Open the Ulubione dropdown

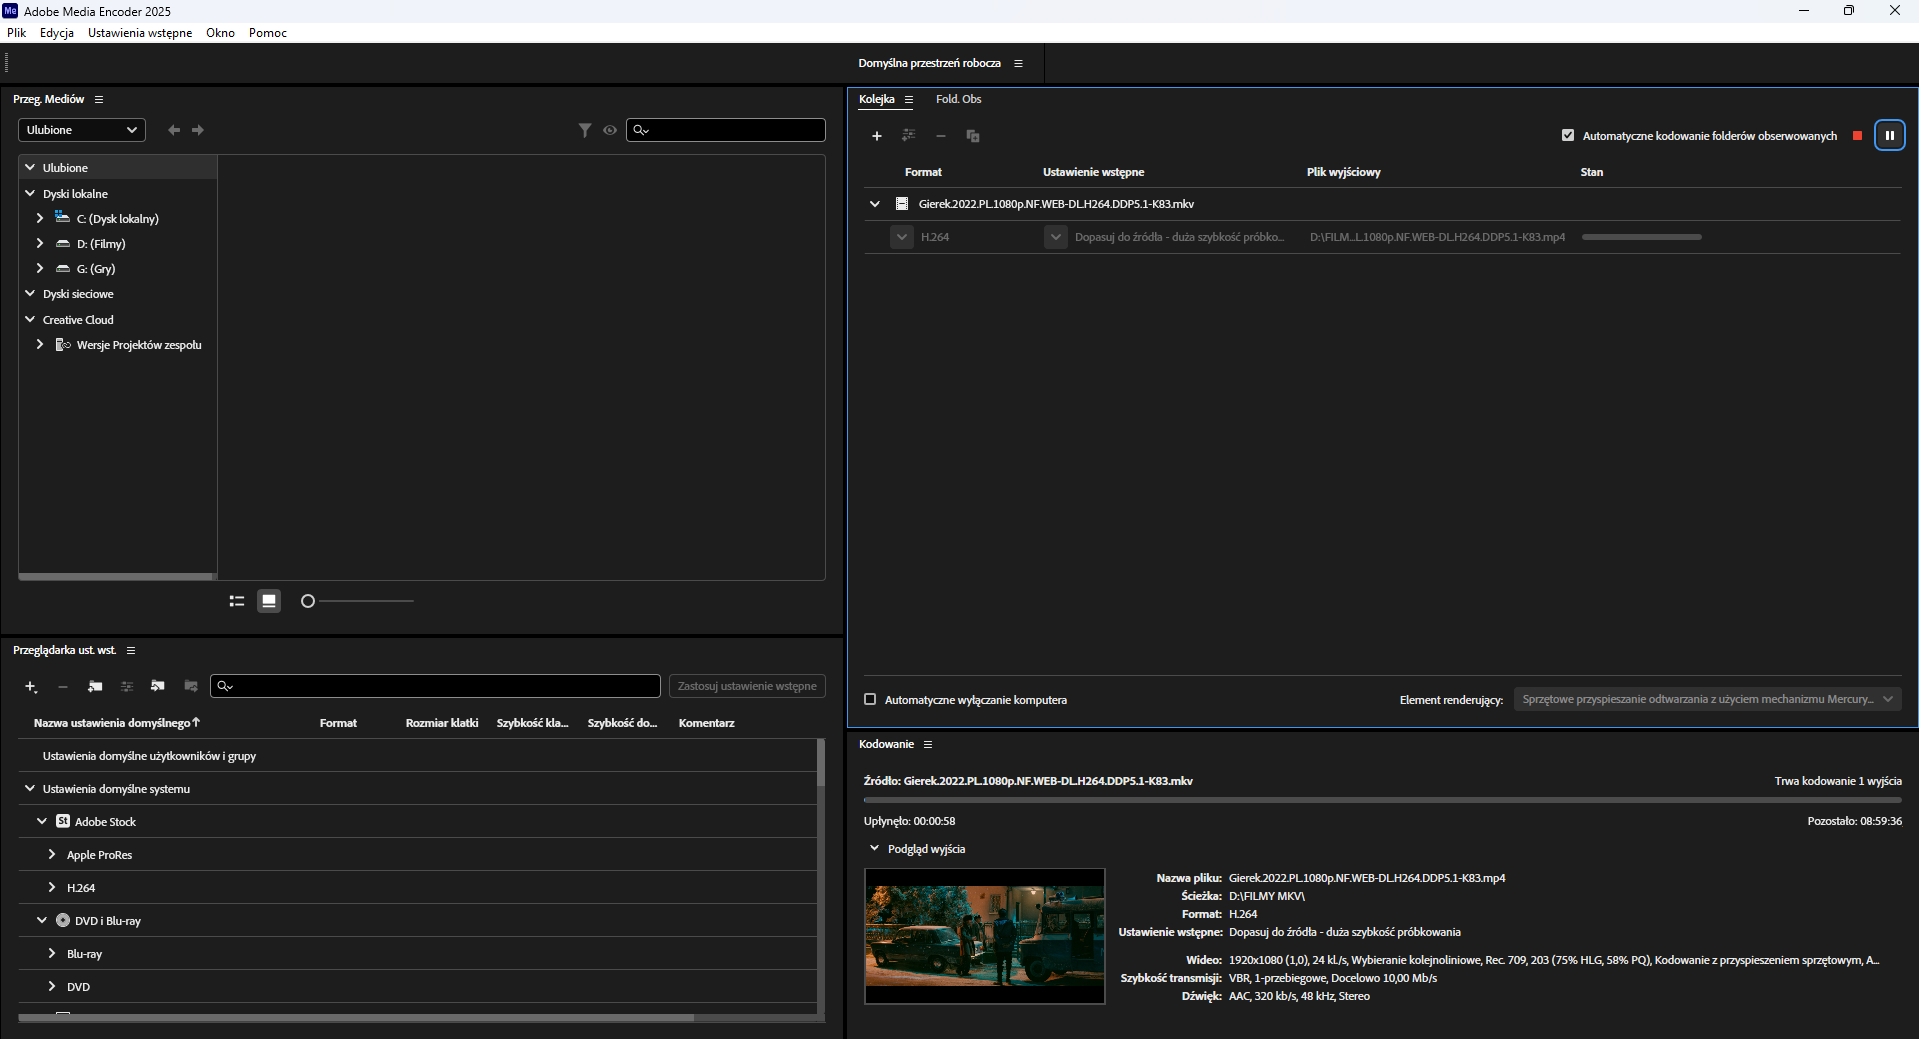(x=82, y=130)
